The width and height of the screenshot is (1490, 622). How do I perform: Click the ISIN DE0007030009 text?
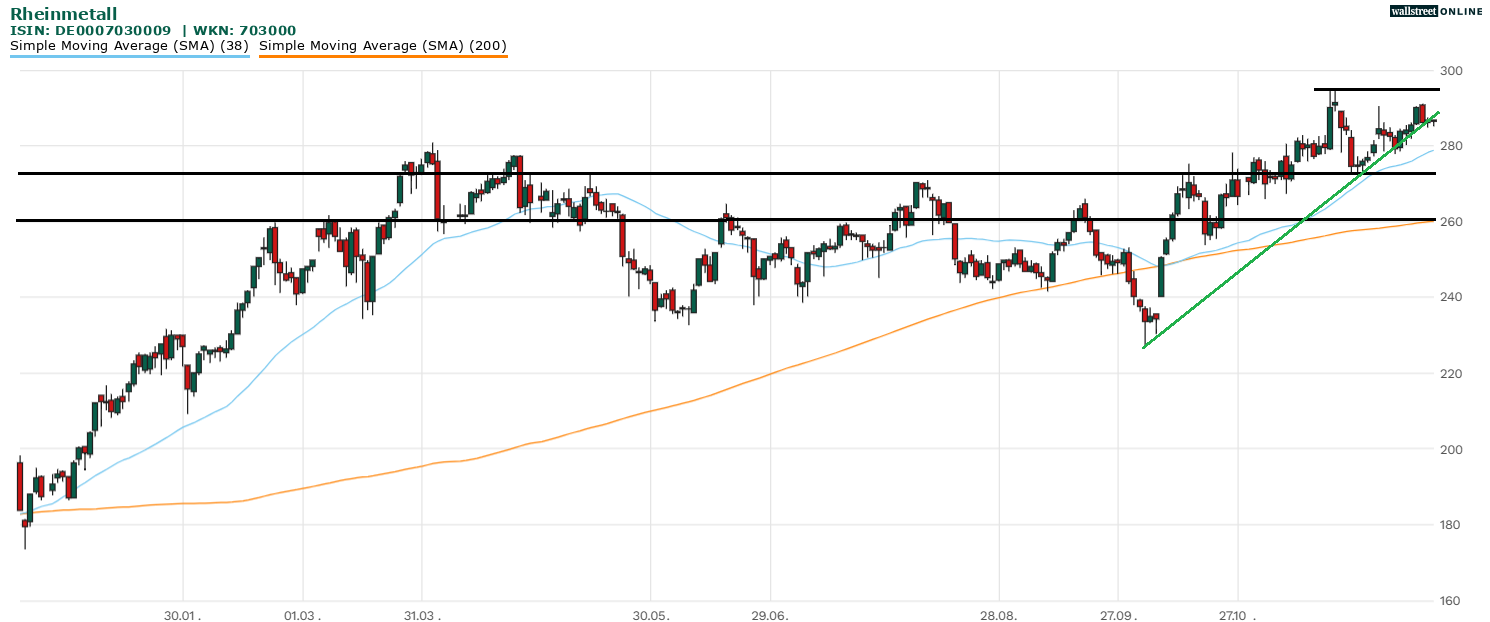[x=90, y=30]
